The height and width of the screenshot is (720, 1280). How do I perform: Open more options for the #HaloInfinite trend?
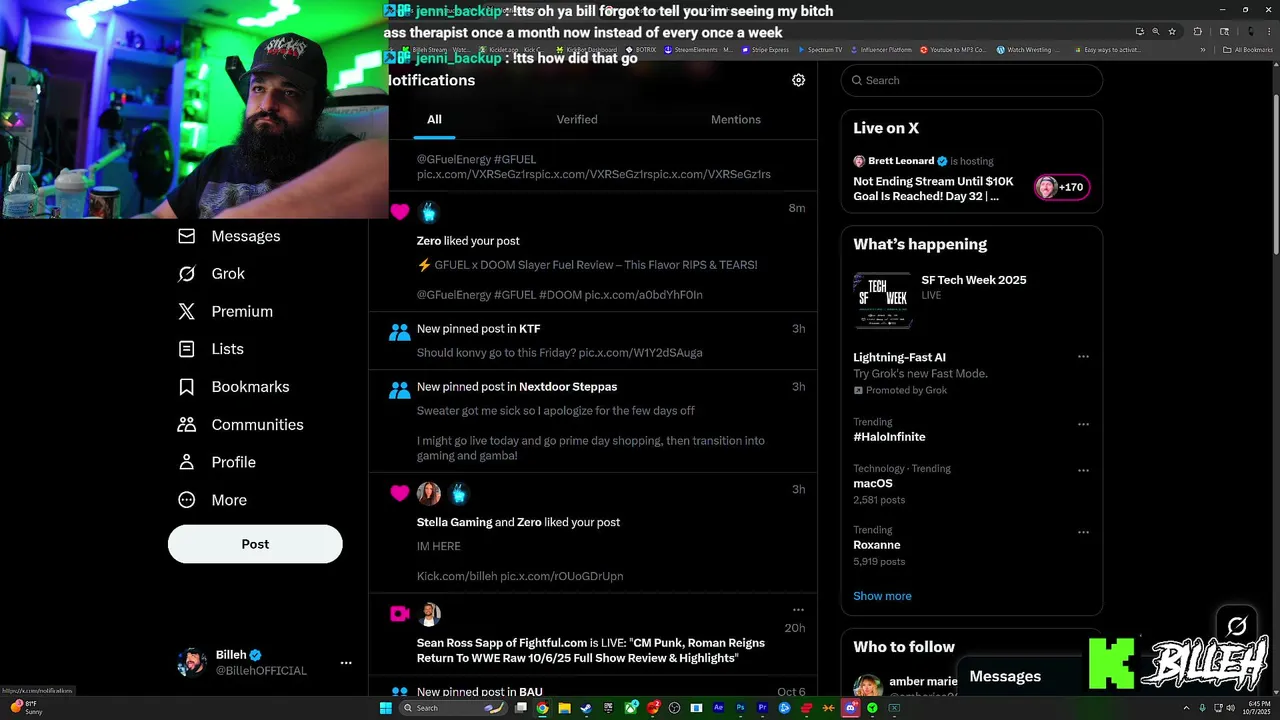tap(1083, 424)
